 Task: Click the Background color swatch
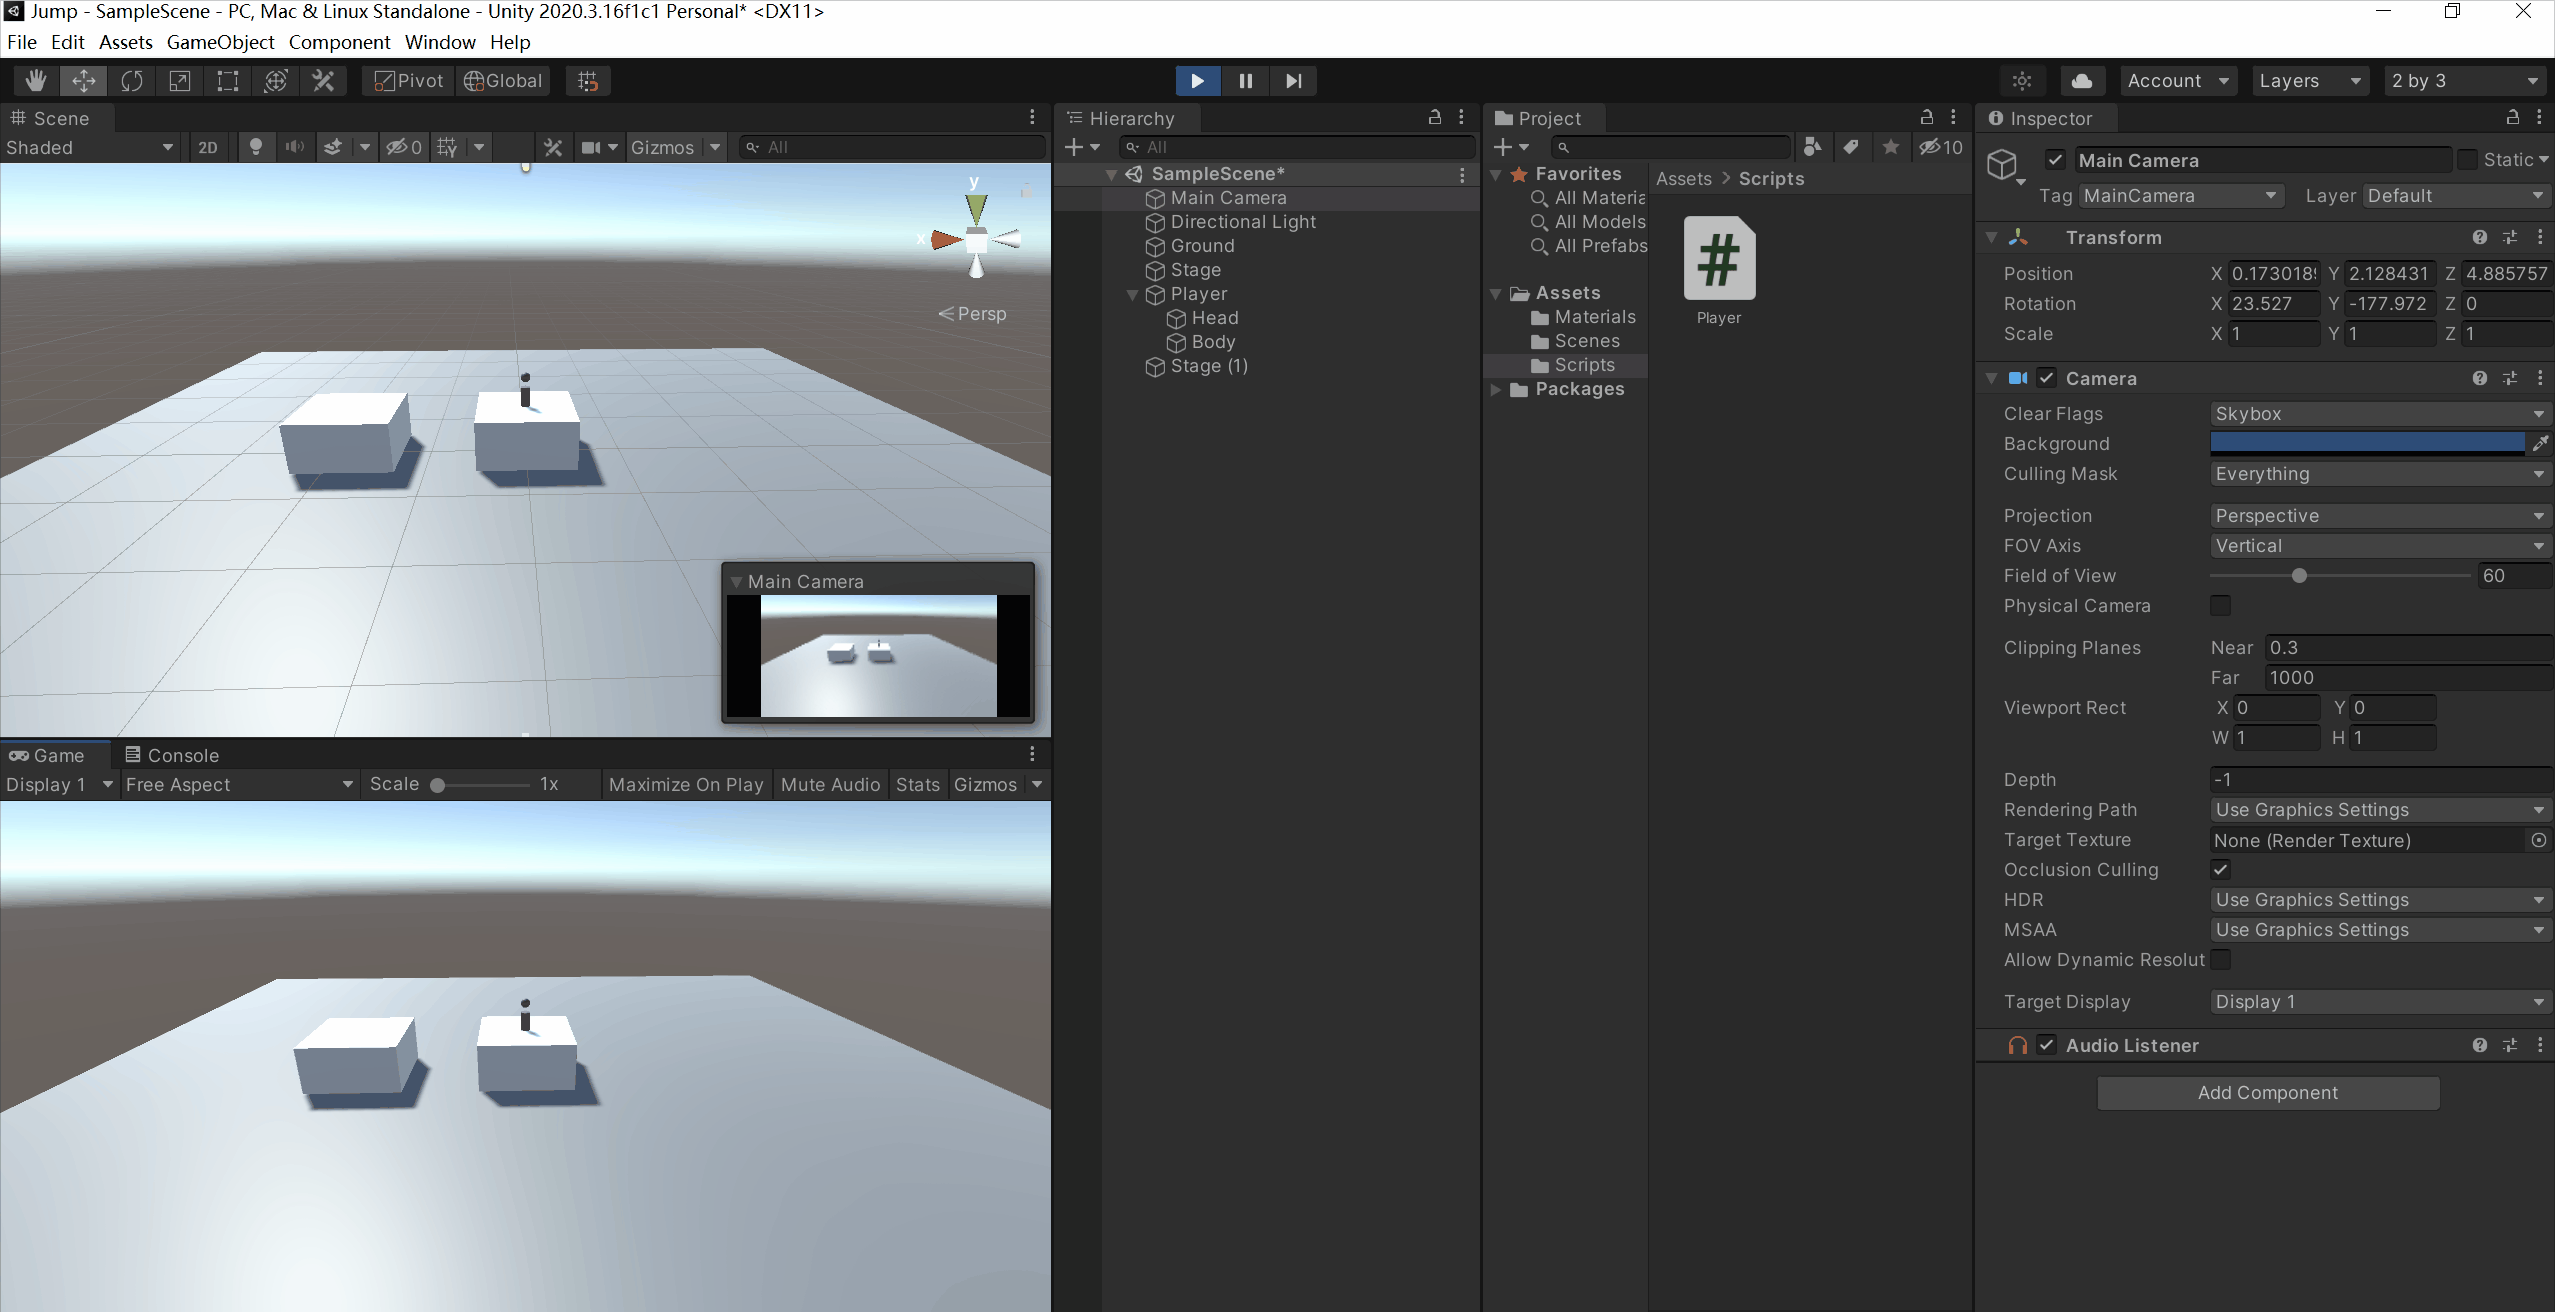click(2366, 444)
